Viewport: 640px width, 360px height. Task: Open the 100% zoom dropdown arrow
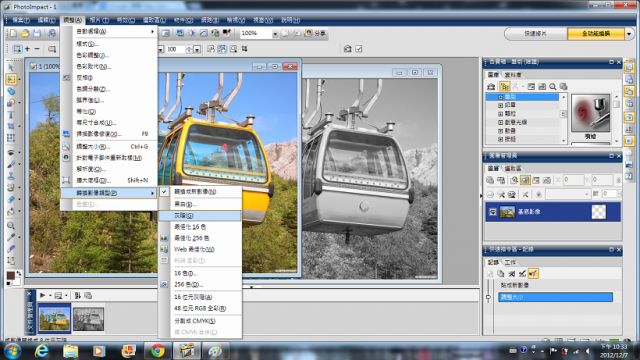[275, 34]
